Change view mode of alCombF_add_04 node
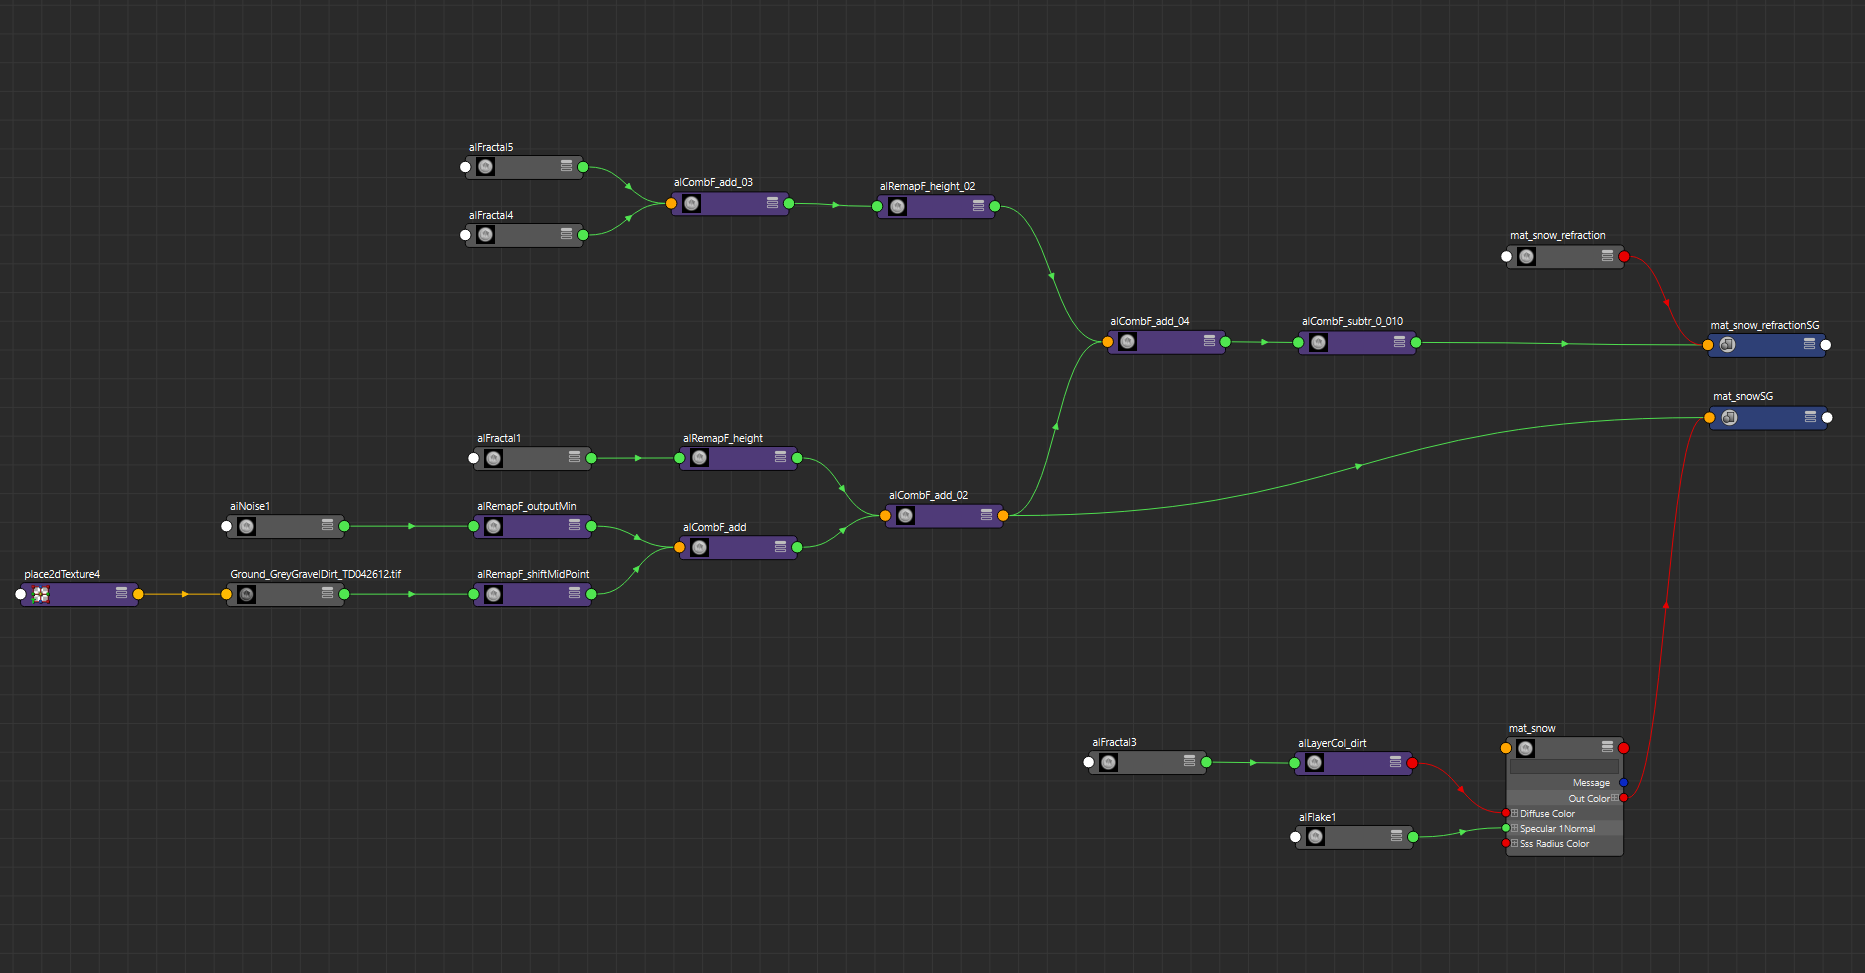 (1209, 341)
